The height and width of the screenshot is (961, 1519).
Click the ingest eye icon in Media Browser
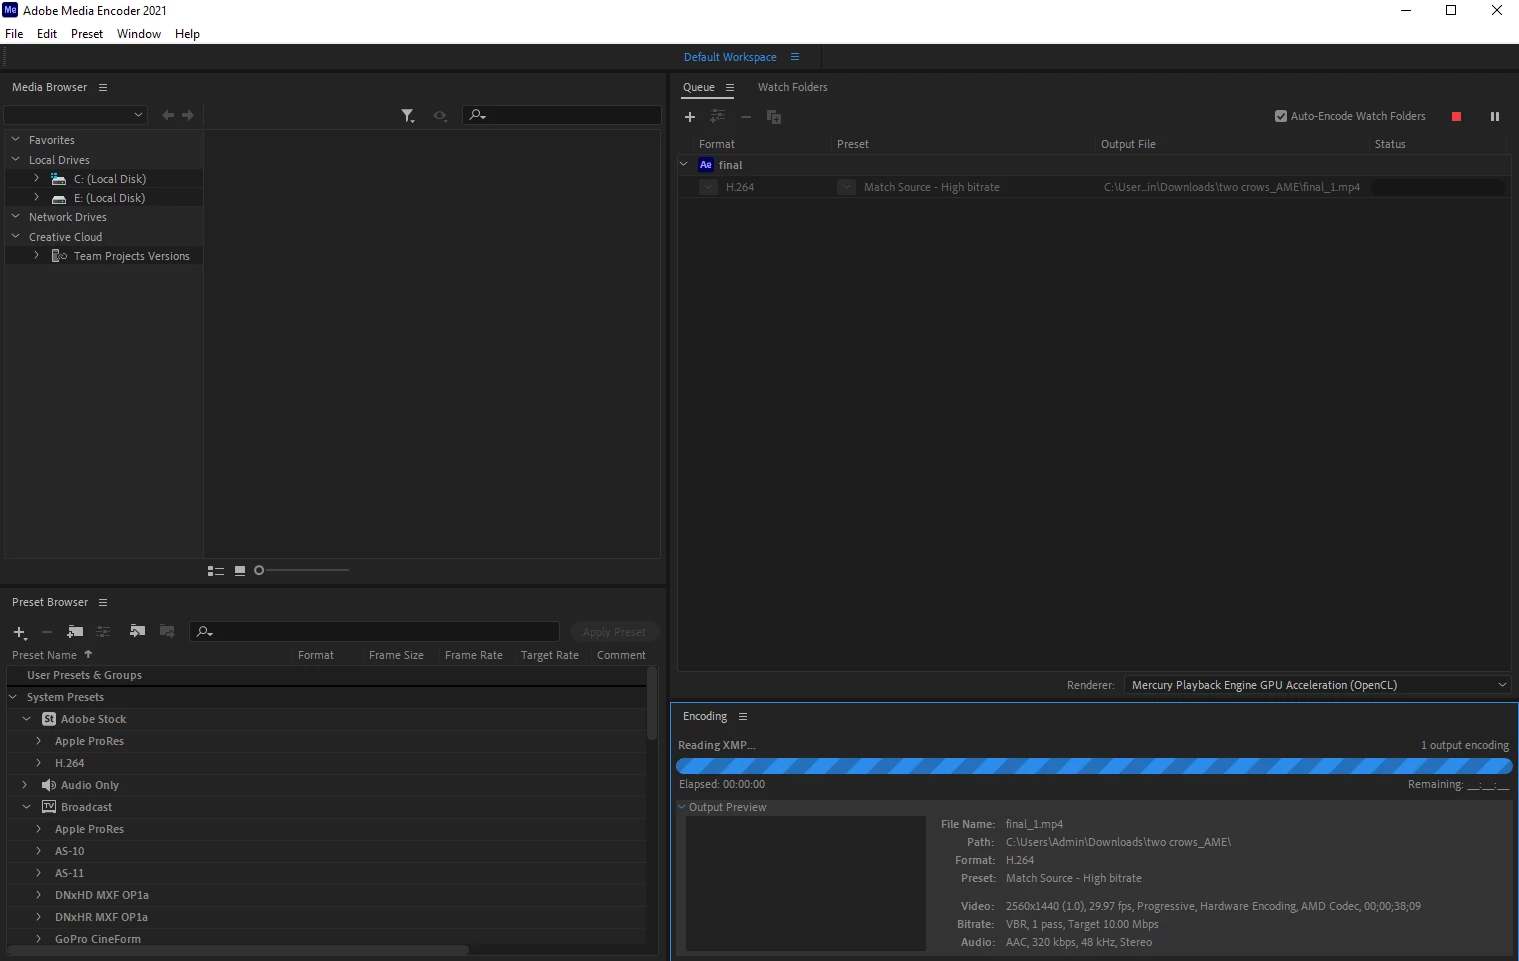[439, 116]
